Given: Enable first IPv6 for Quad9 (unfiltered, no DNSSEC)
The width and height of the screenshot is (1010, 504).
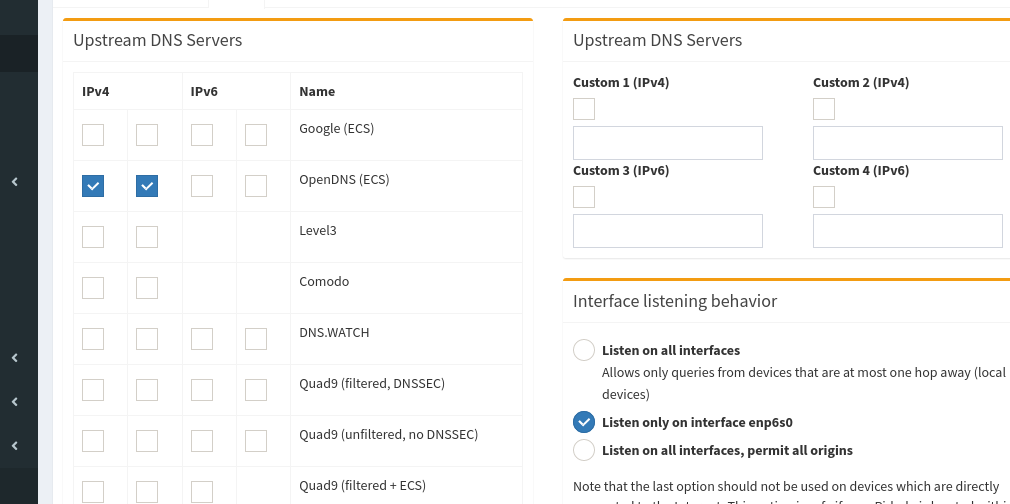Looking at the screenshot, I should (202, 441).
